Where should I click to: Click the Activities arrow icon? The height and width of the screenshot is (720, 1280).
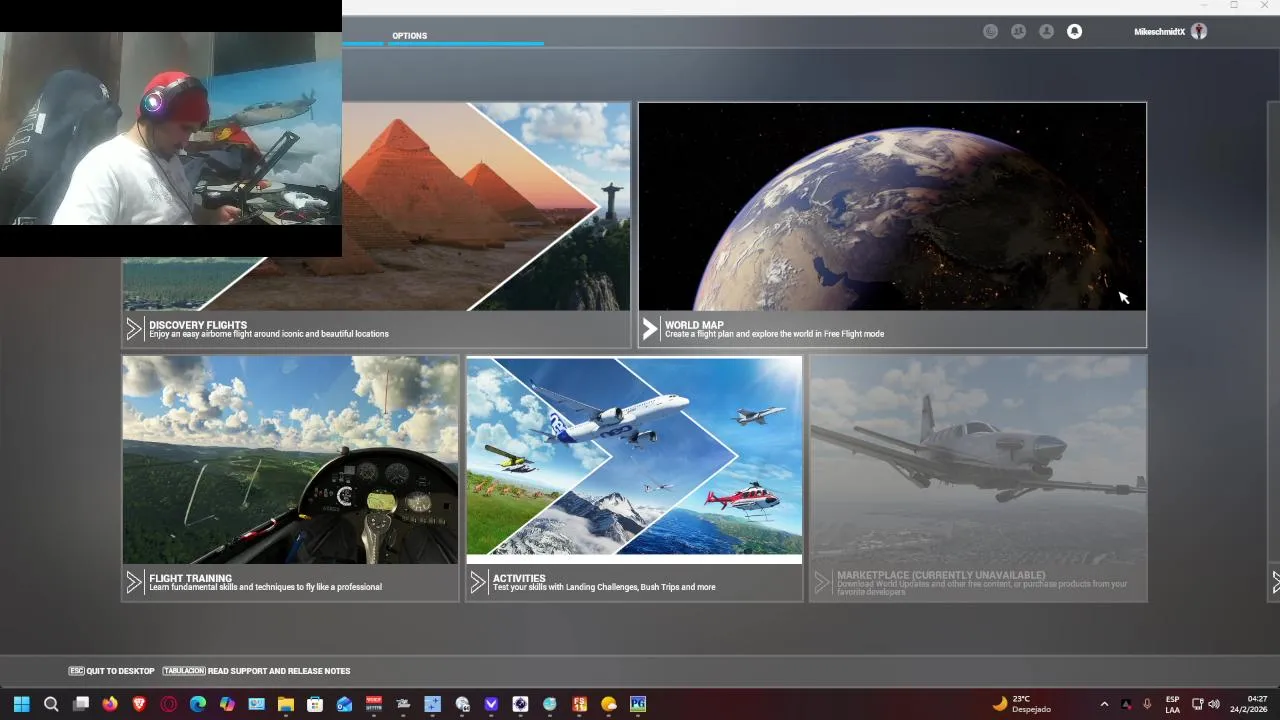coord(478,581)
